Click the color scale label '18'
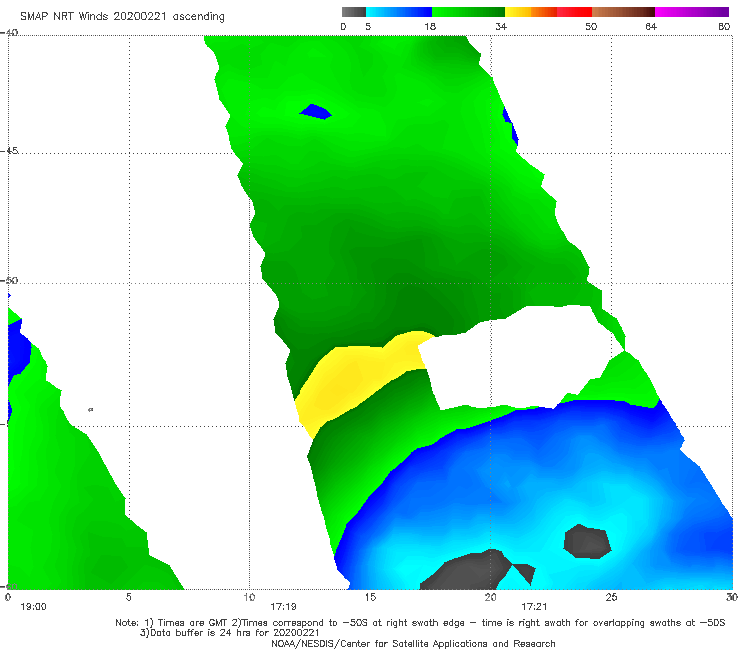 [430, 26]
